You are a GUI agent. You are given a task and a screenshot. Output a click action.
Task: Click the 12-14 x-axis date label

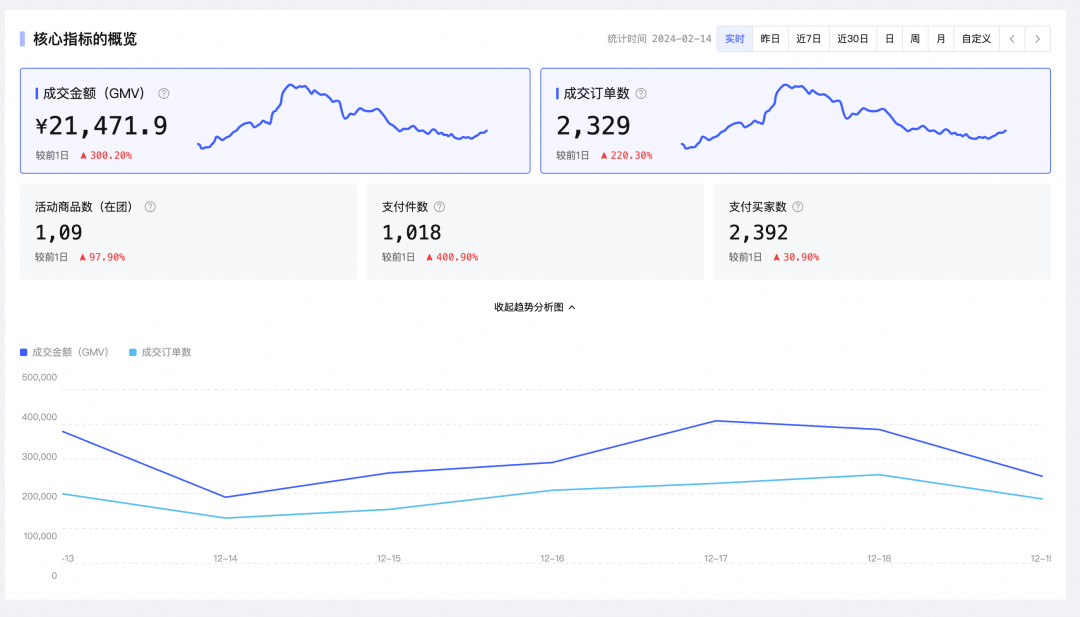coord(225,558)
